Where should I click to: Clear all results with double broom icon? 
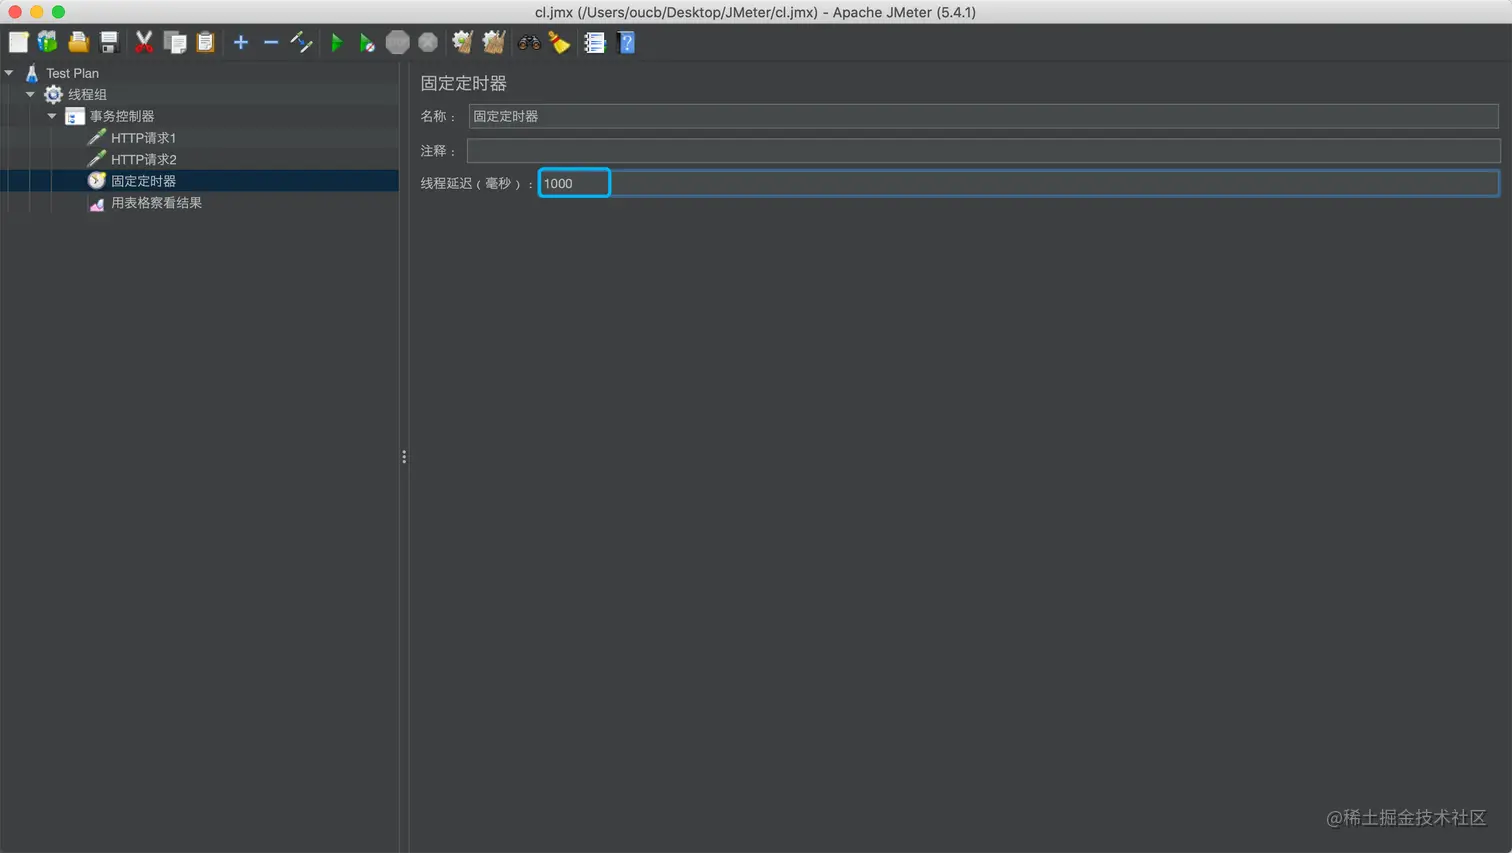[x=493, y=42]
